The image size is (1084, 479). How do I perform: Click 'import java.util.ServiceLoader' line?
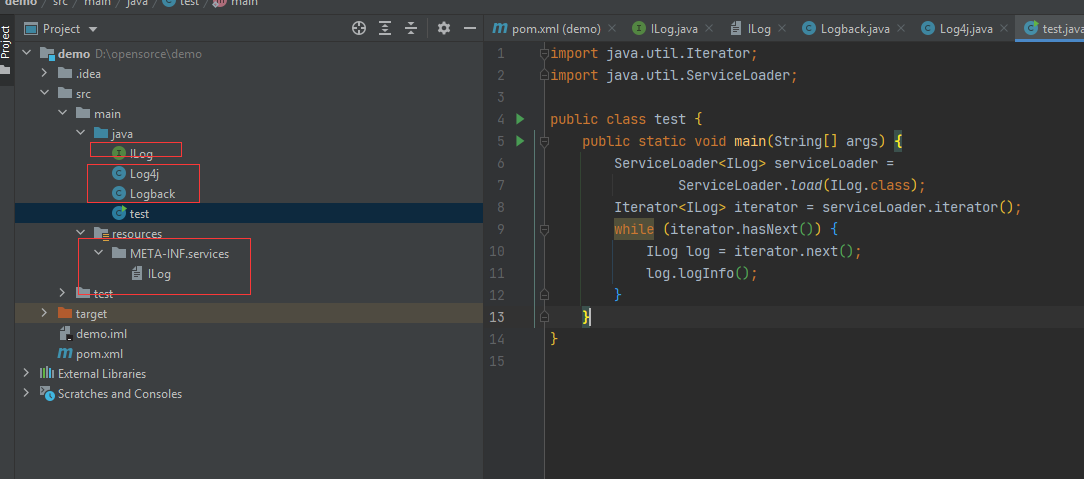674,75
